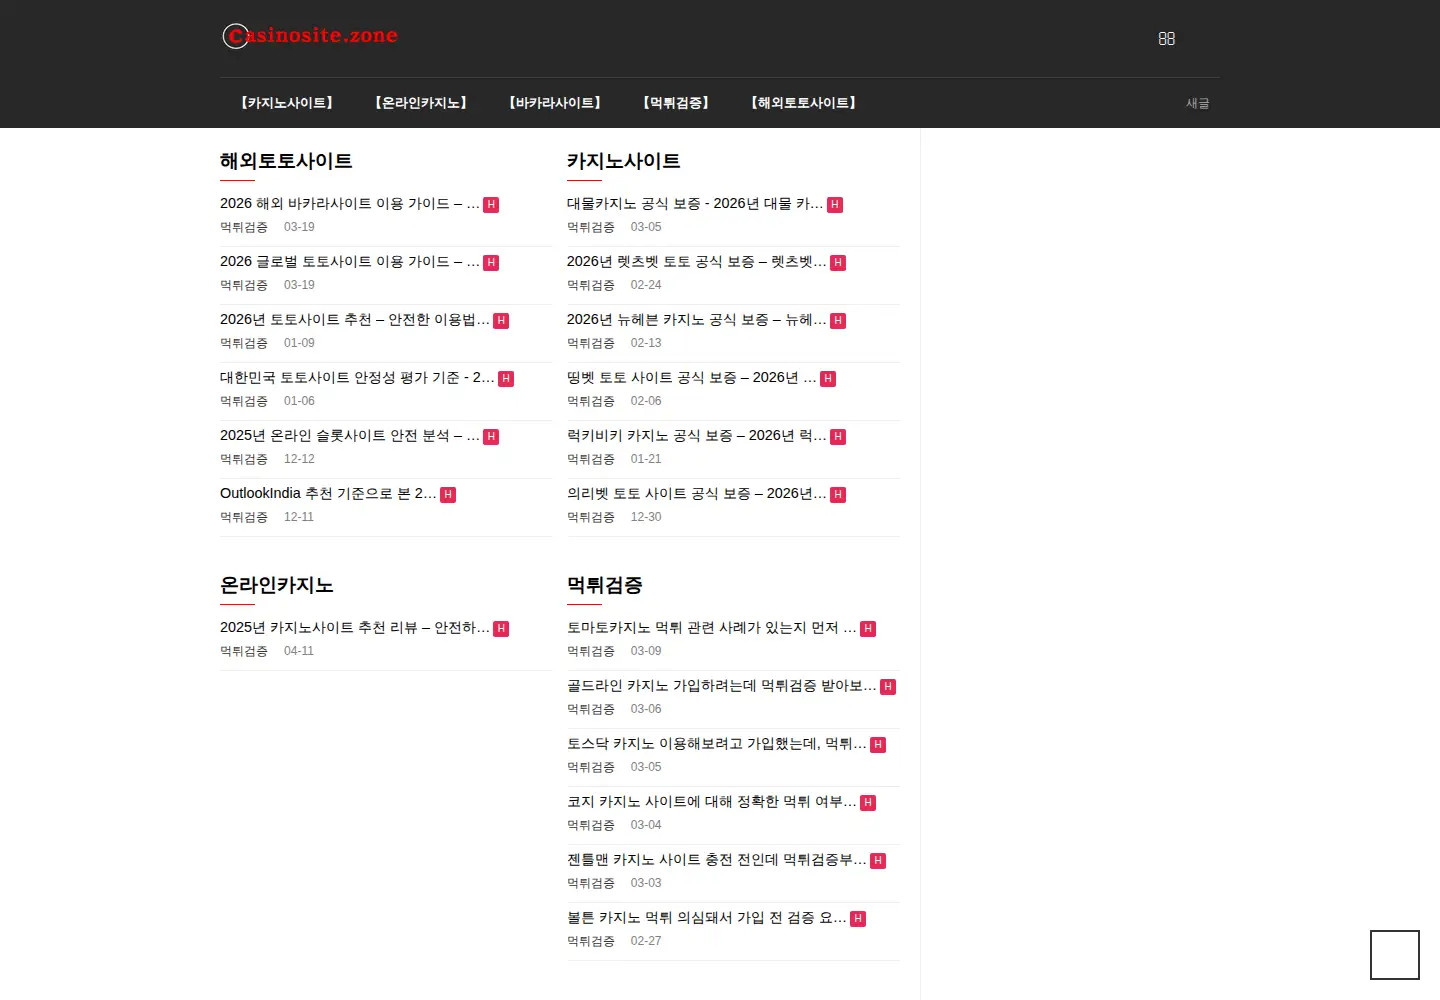Open article '2026 해외 바카라사이트 이용 가이드'
The image size is (1440, 1000).
click(350, 204)
